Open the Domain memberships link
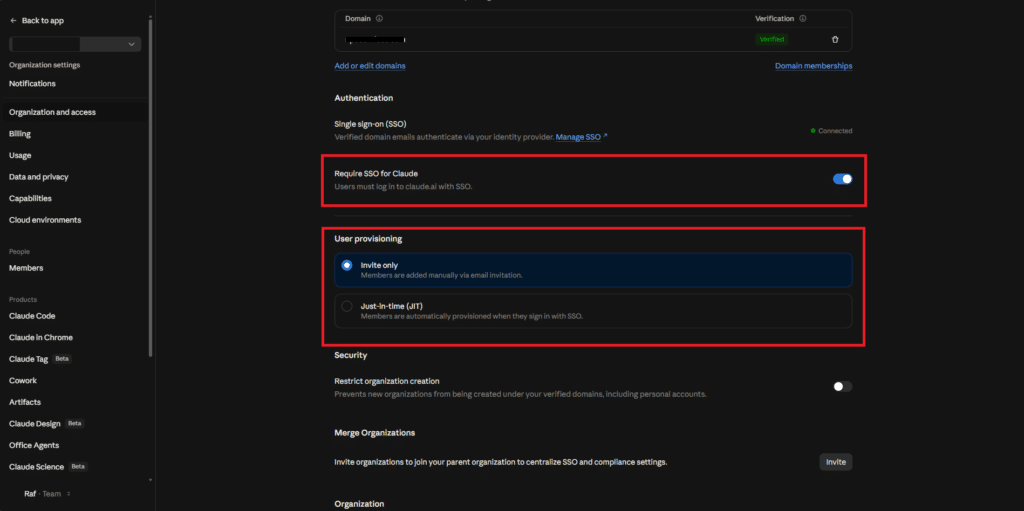This screenshot has height=511, width=1024. coord(813,66)
